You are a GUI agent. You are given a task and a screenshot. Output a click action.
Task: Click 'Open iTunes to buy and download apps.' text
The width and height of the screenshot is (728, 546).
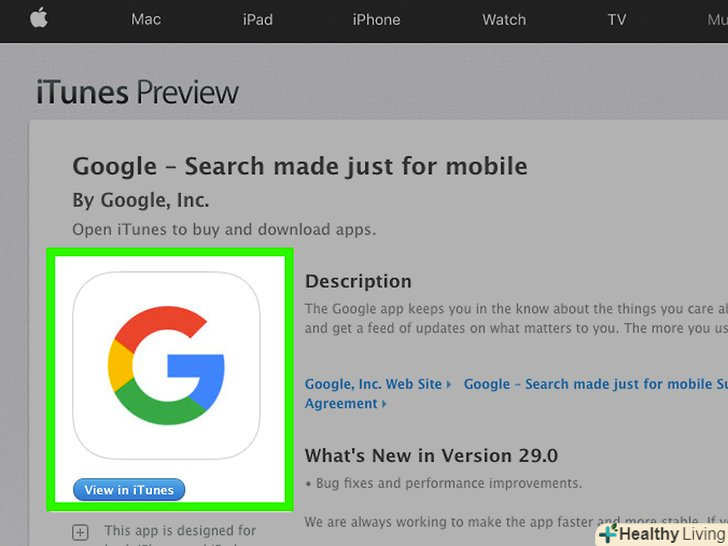pyautogui.click(x=224, y=229)
